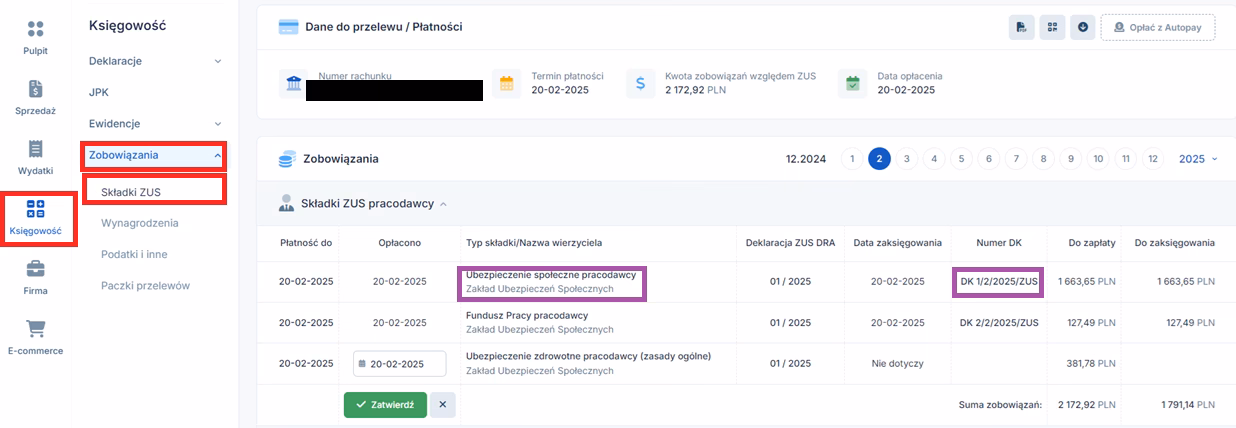Click DK 2/2/2025/ZUS number cell
Viewport: 1236px width, 428px height.
point(999,323)
